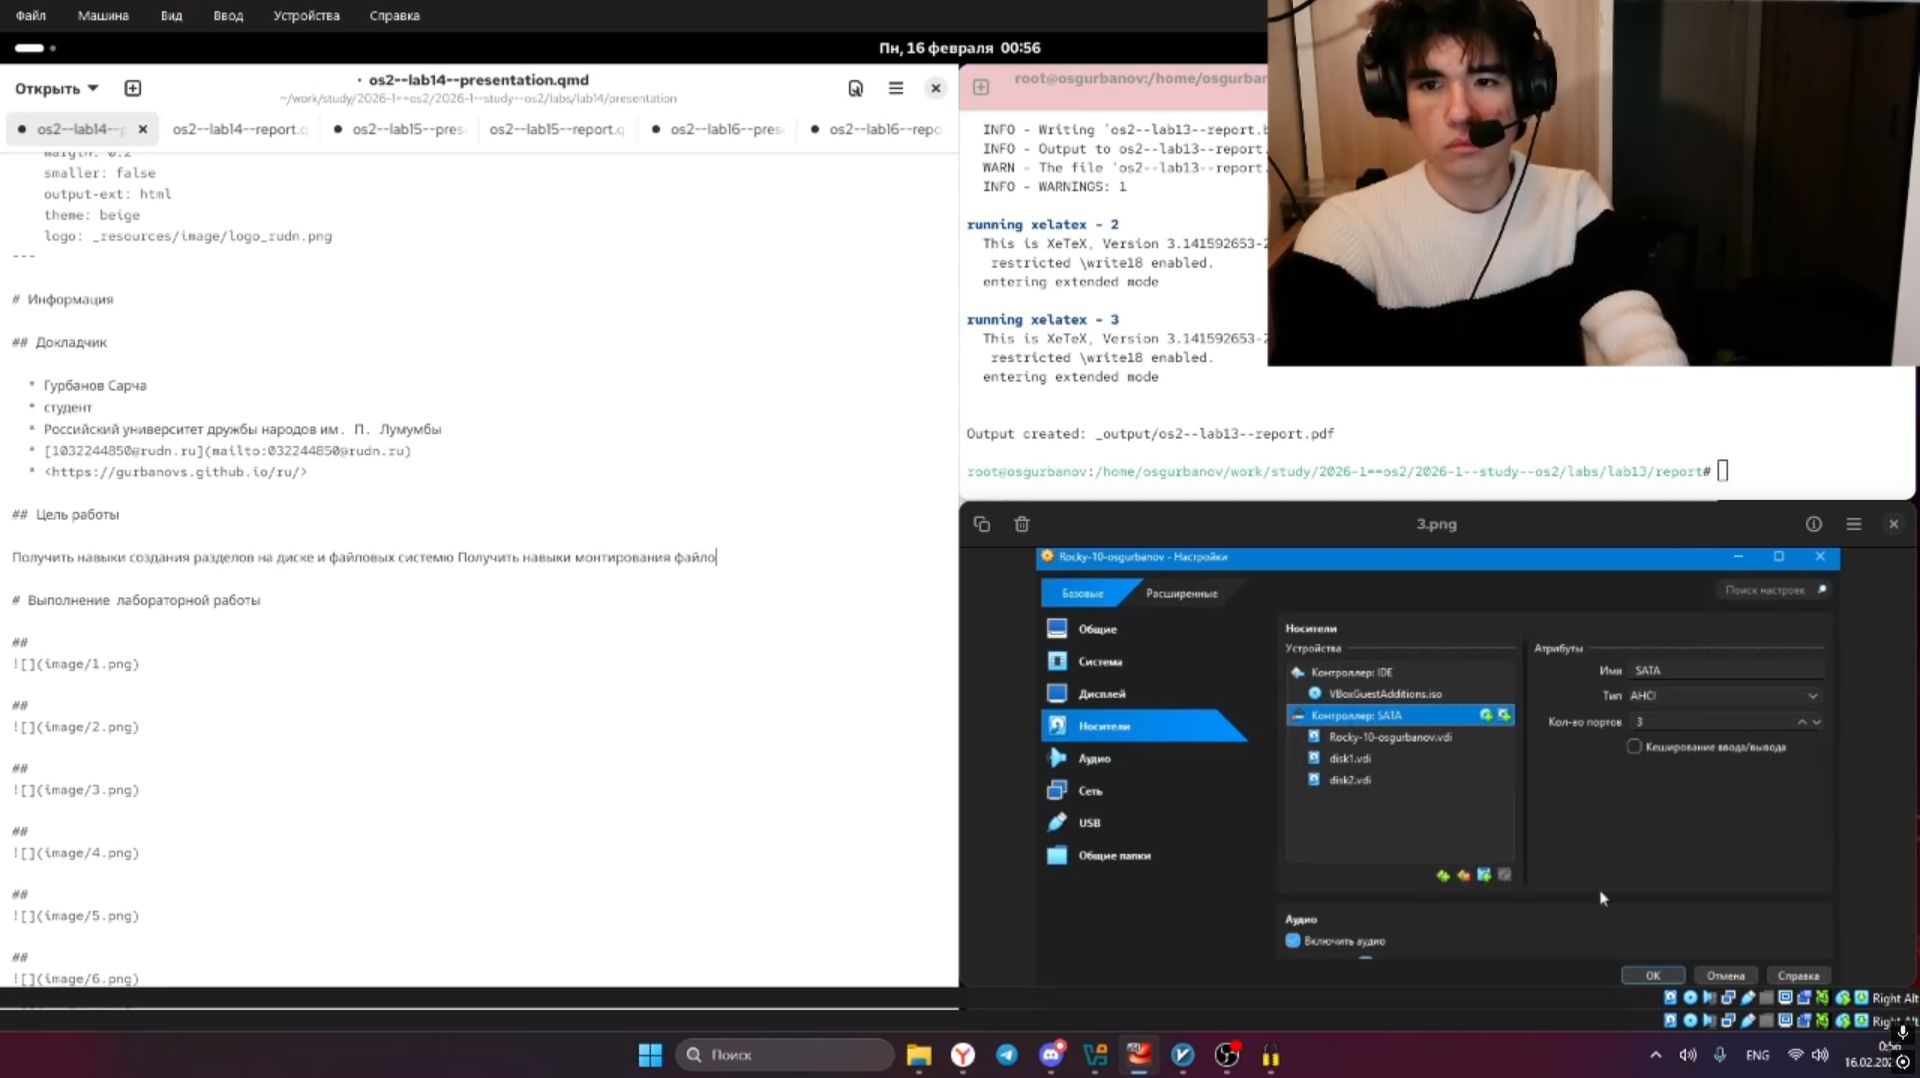Open Wi-Fi network tray settings
The image size is (1920, 1078).
pos(1796,1055)
